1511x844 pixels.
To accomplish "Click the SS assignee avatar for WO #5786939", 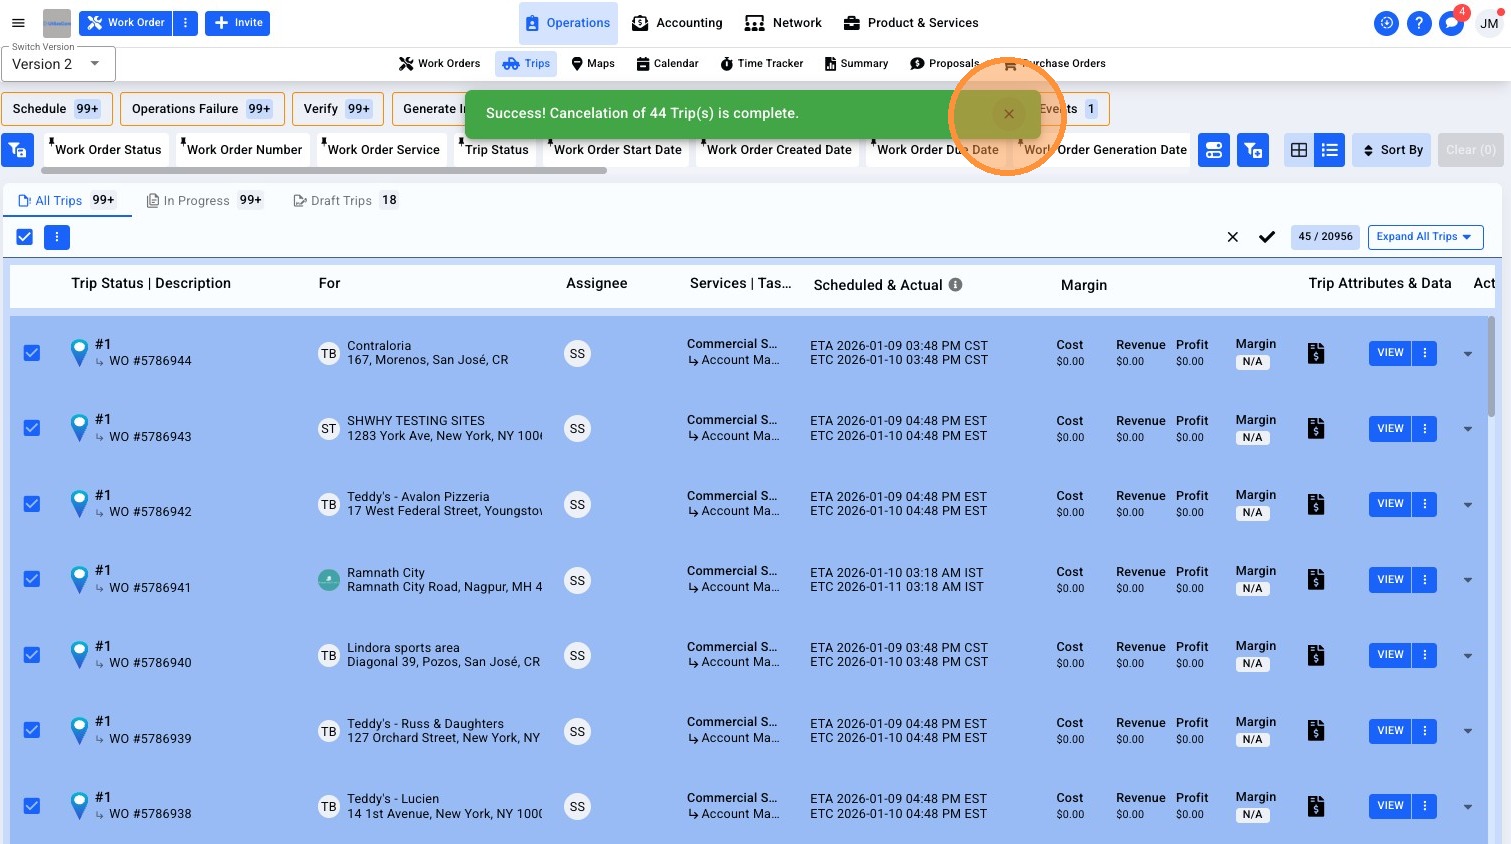I will (x=577, y=731).
